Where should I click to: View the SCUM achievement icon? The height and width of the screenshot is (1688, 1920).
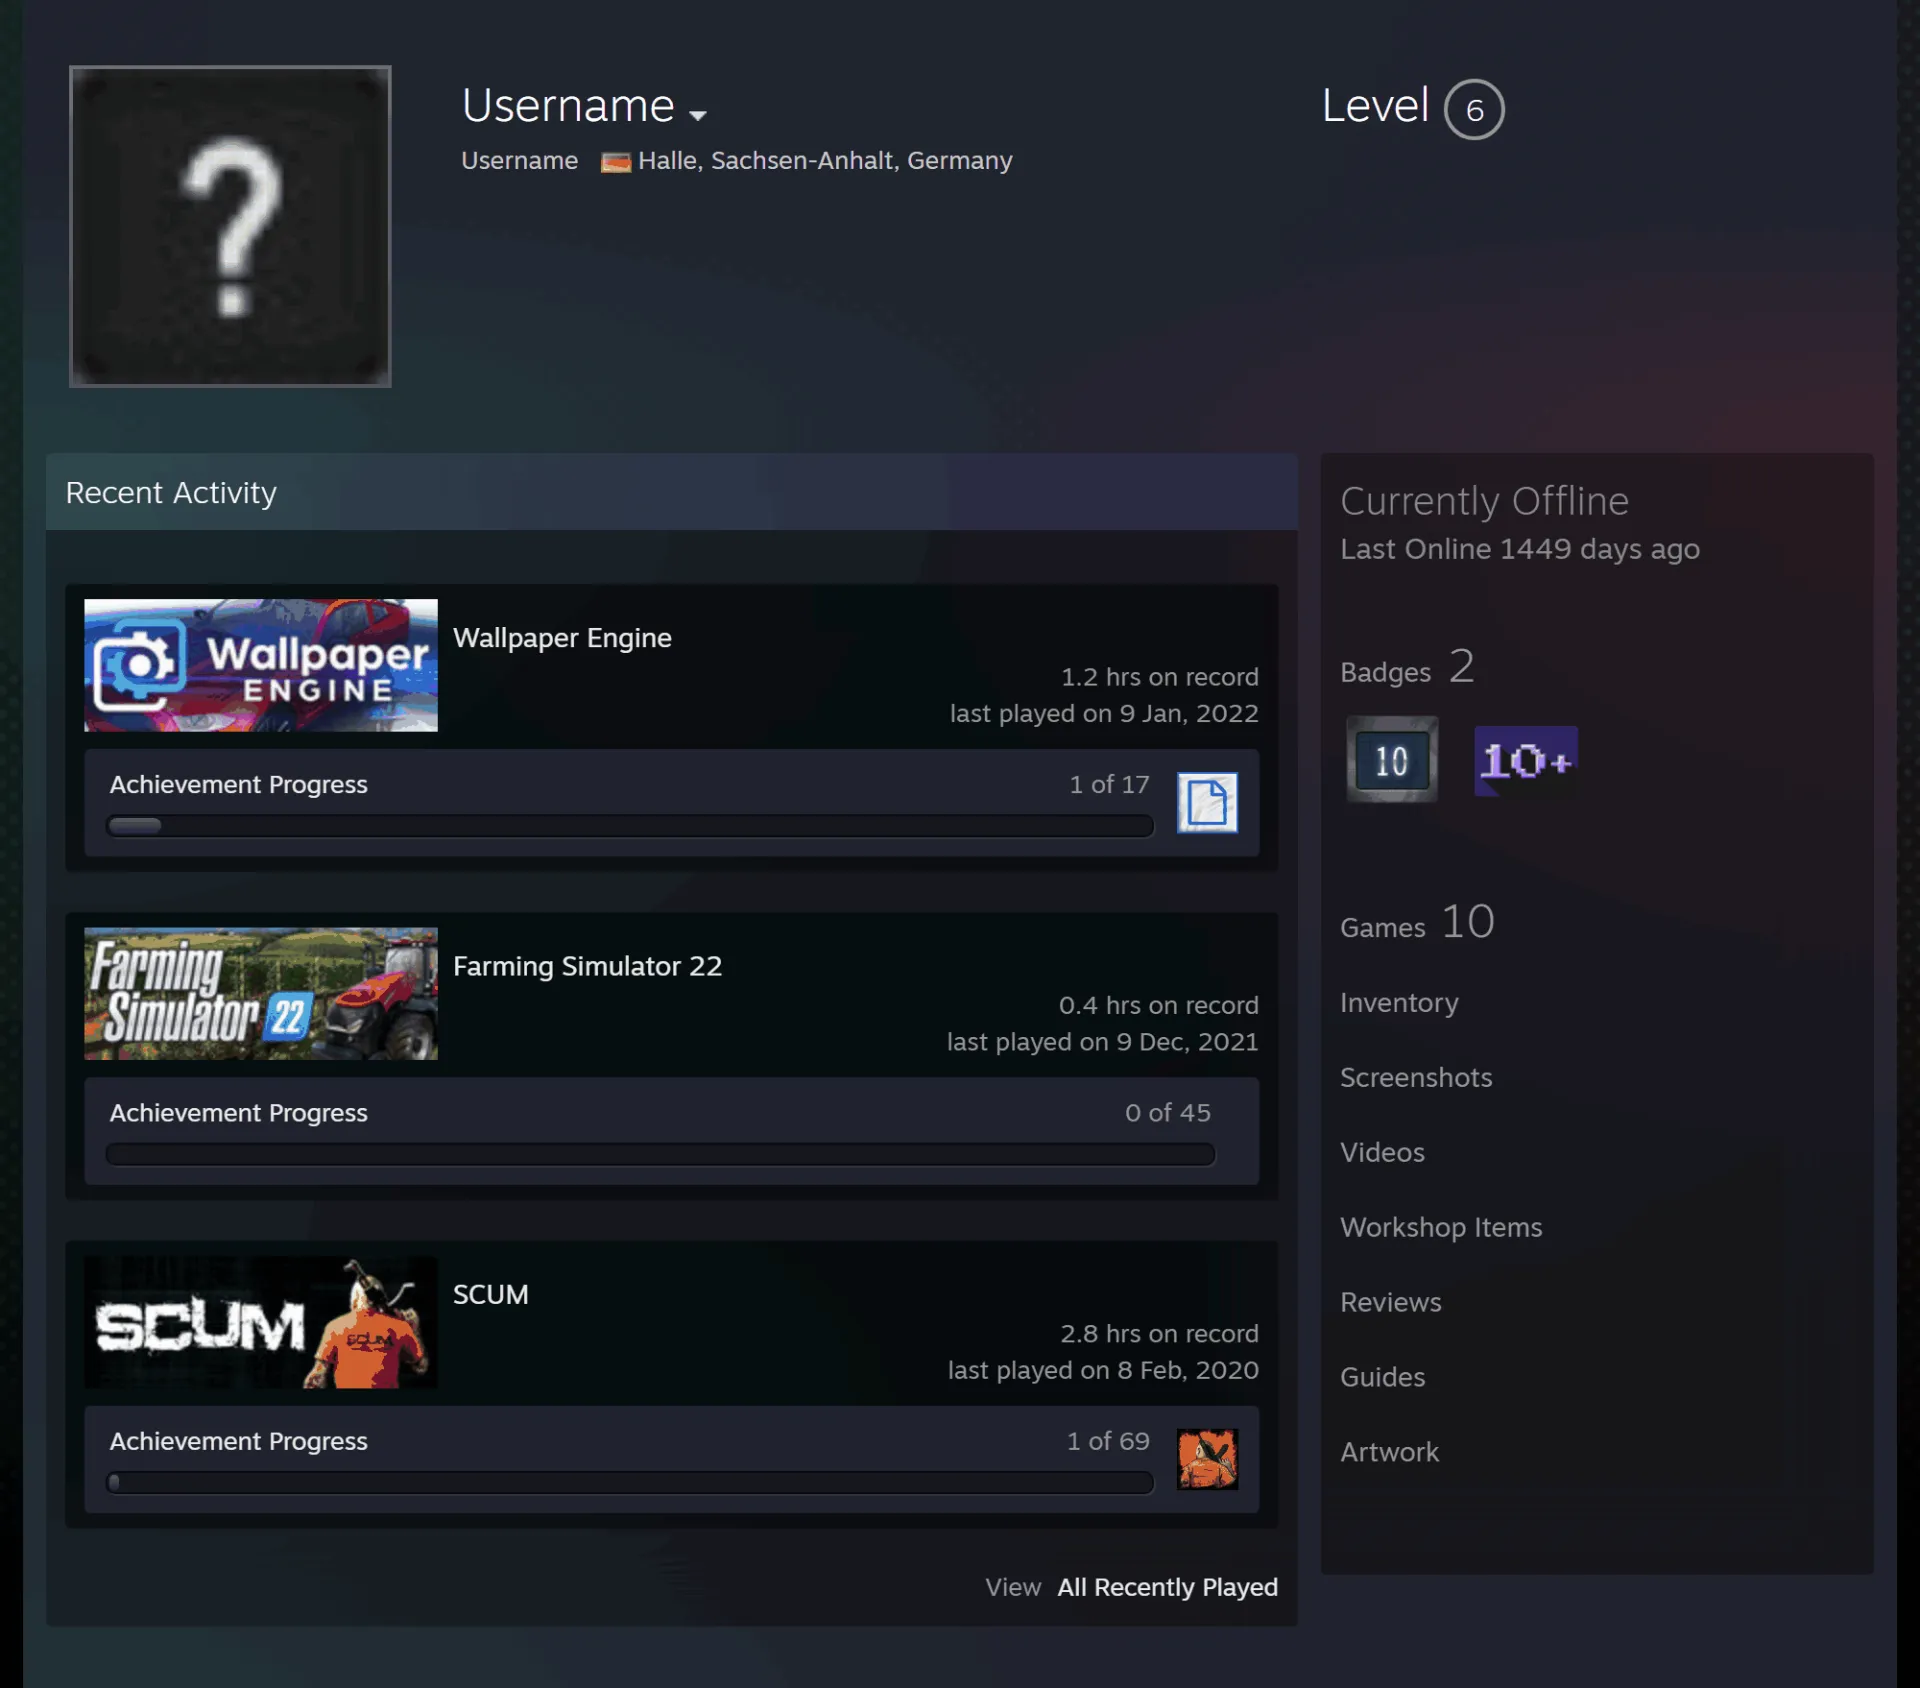(1207, 1459)
